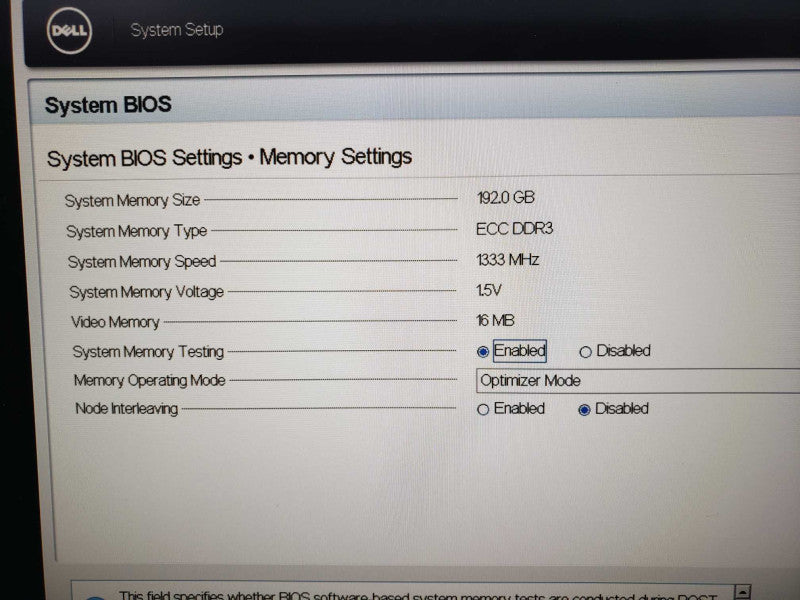Click the 1.5V value

(x=488, y=290)
